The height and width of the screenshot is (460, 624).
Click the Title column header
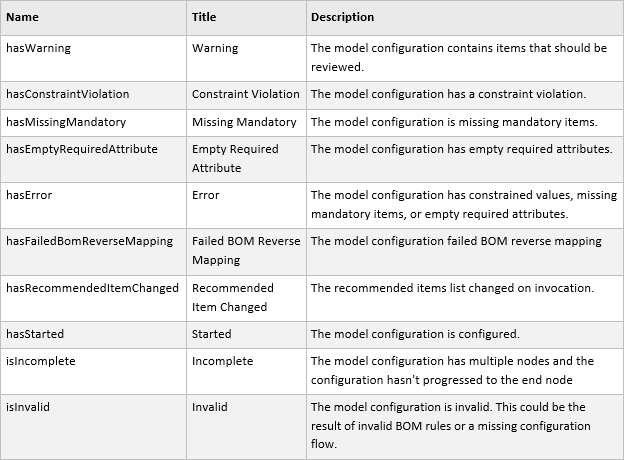(204, 17)
